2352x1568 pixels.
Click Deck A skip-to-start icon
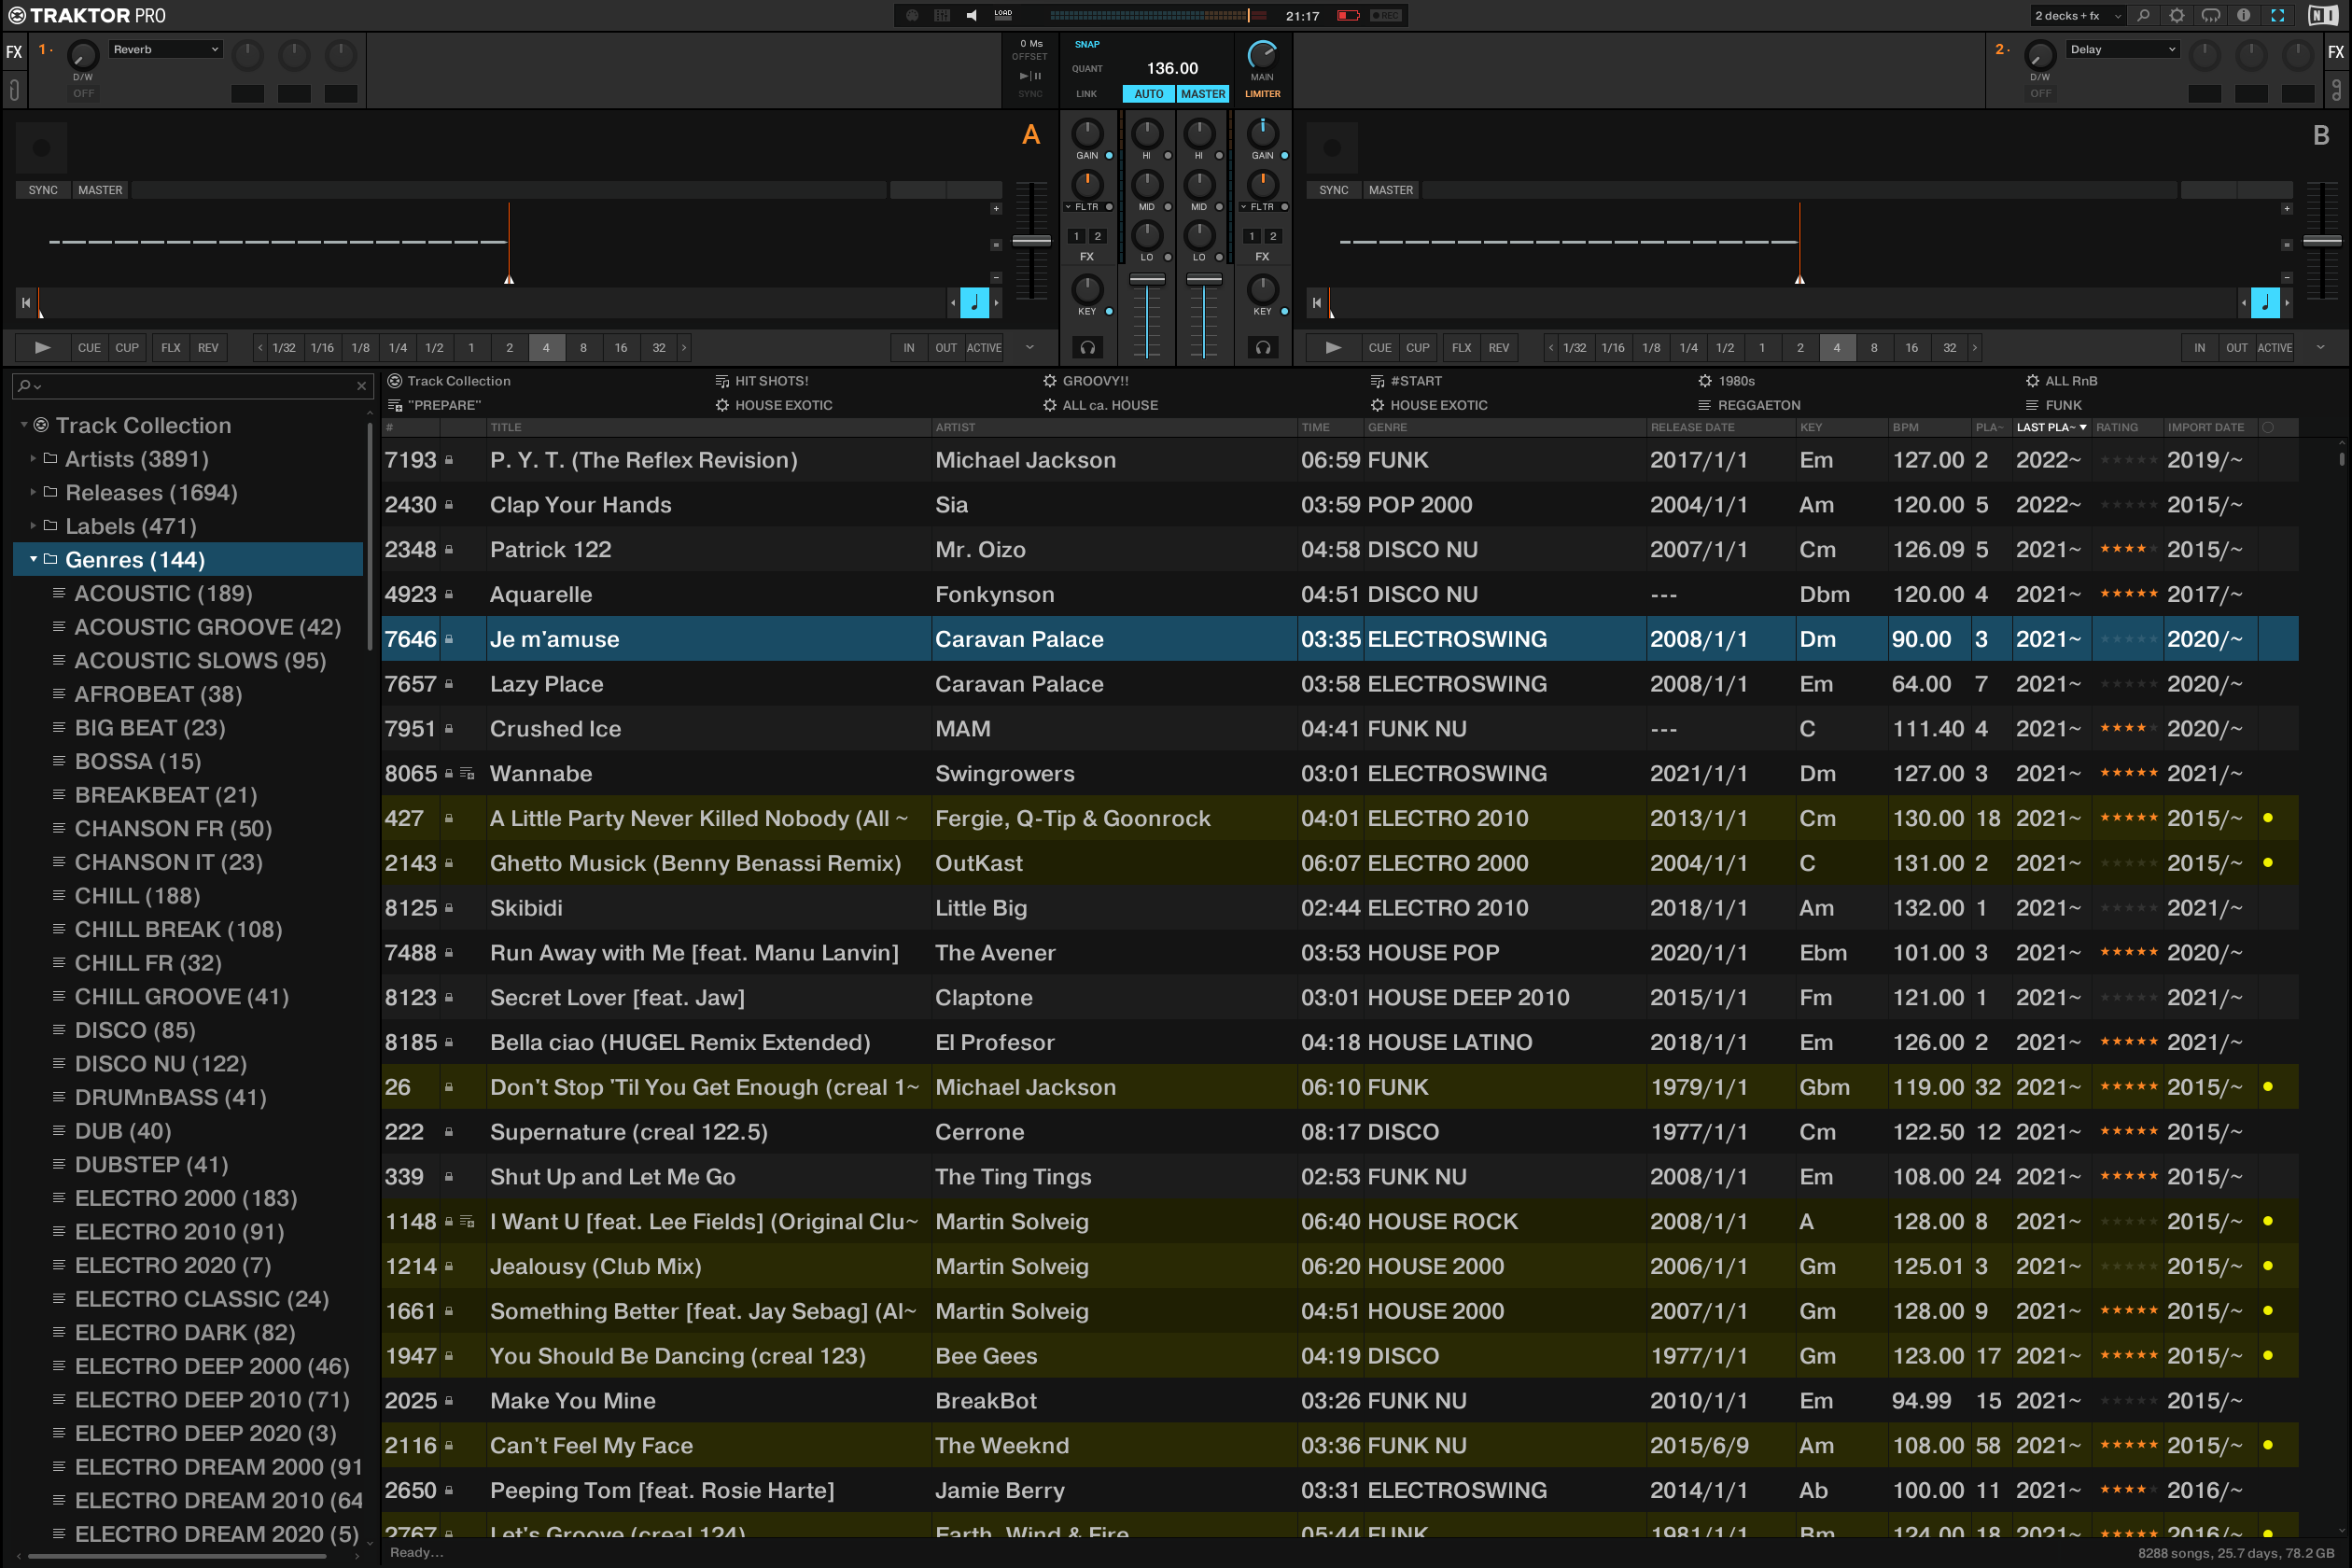[26, 302]
